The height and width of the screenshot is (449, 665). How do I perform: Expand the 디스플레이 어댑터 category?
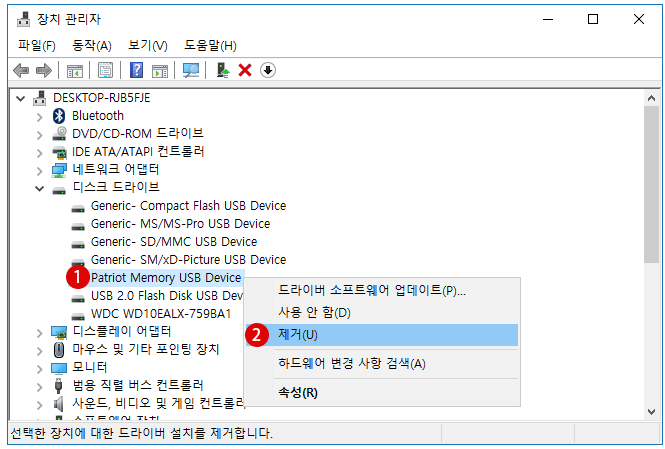[39, 333]
